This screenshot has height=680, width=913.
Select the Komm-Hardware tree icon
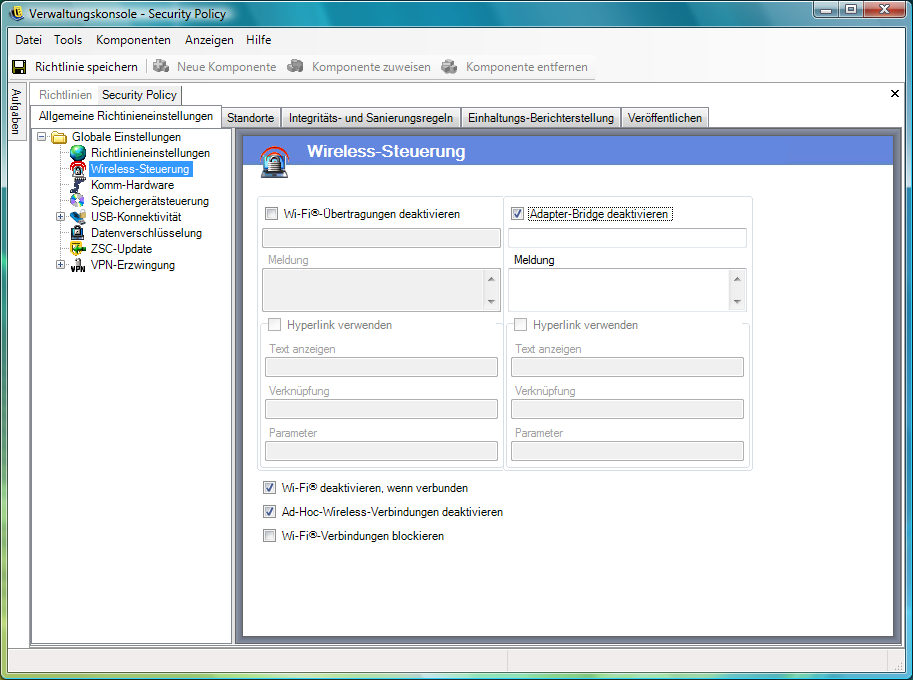78,185
